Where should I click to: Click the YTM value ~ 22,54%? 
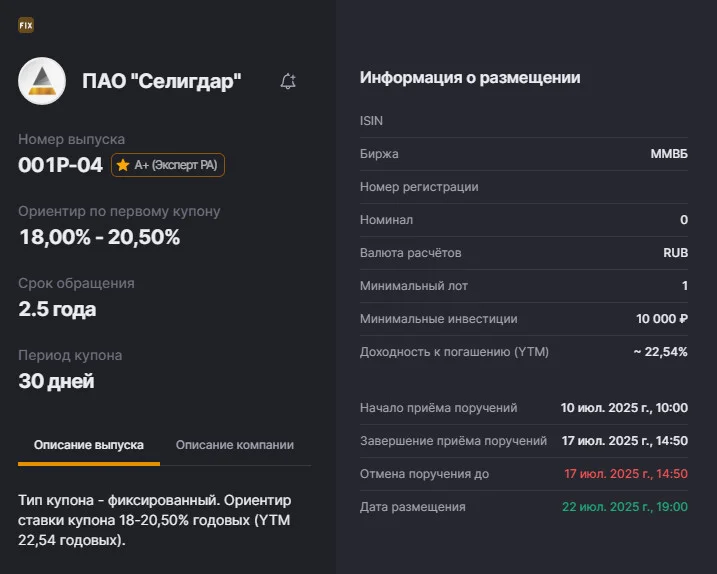(x=660, y=351)
